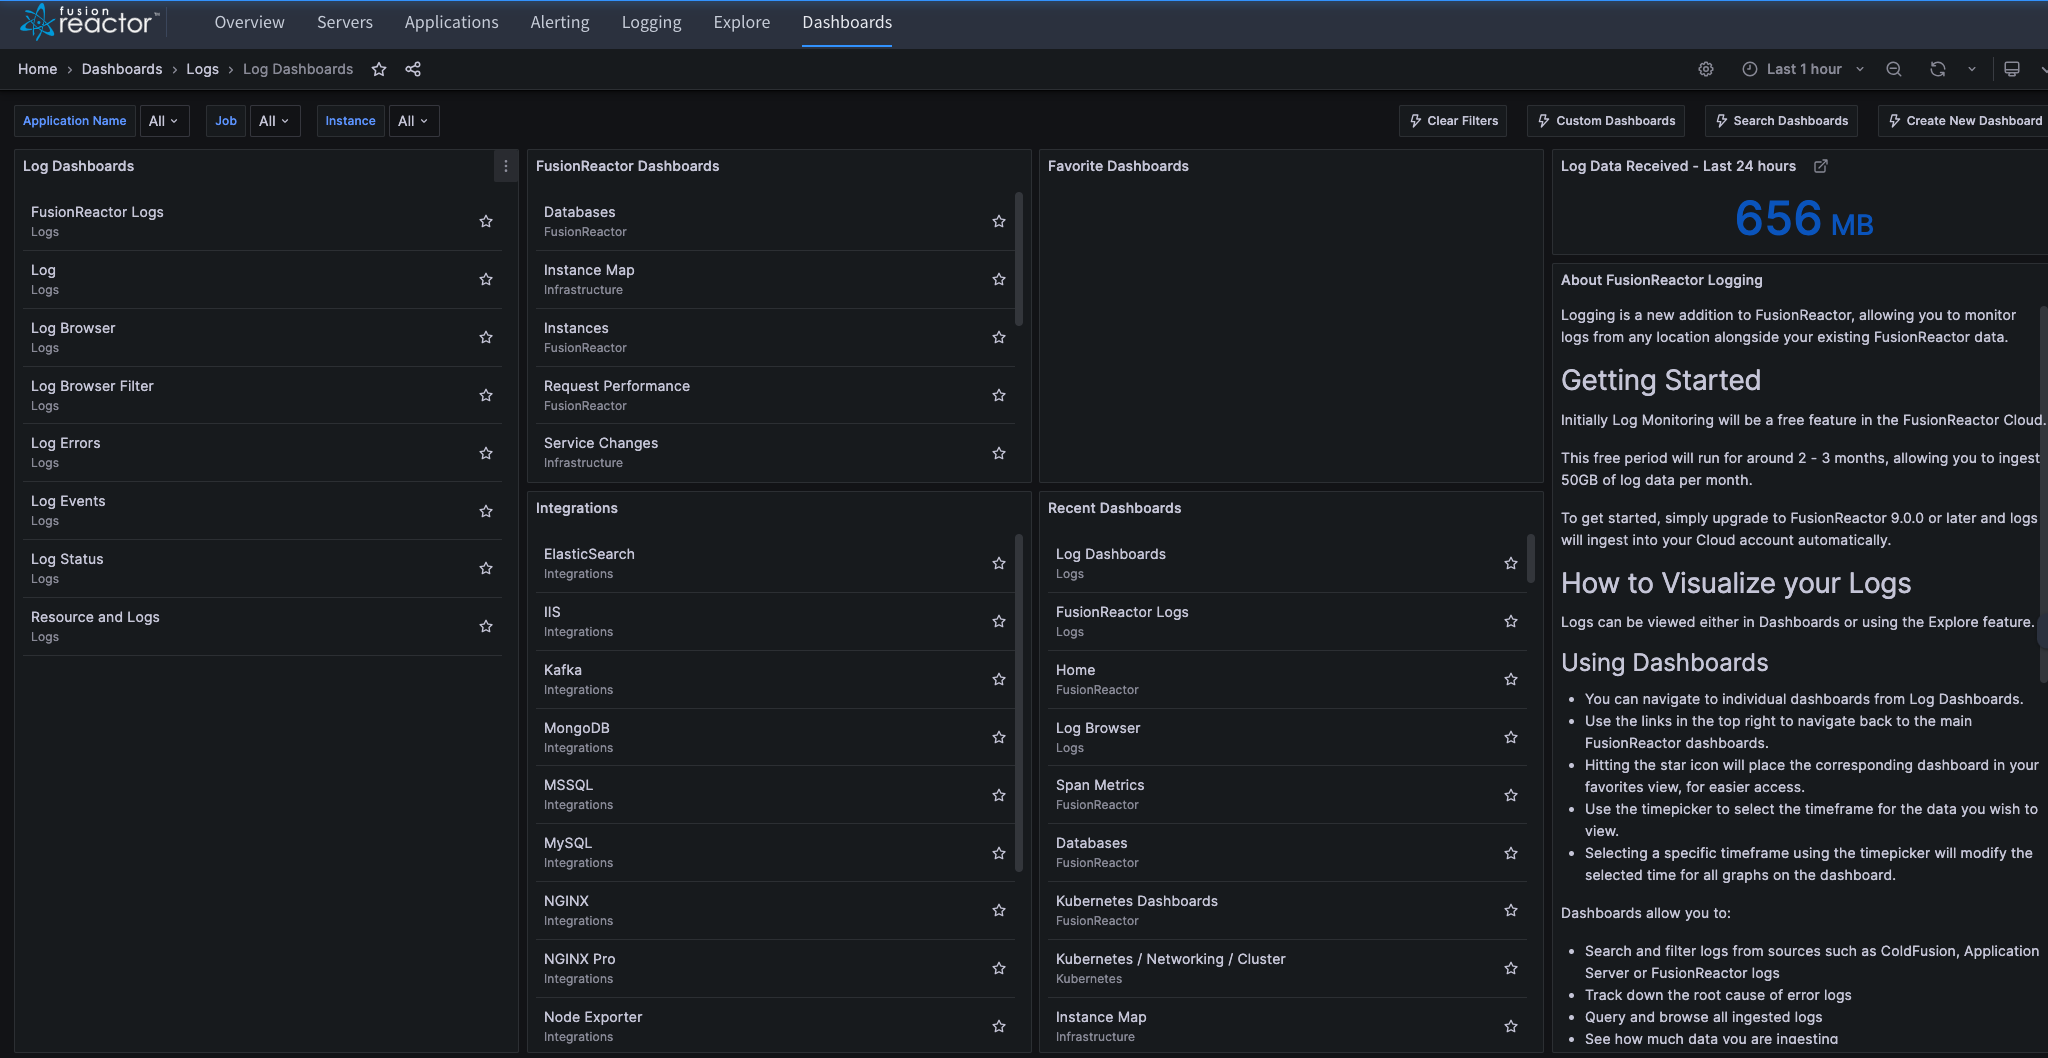
Task: Star the Span Metrics recent dashboard
Action: pos(1511,795)
